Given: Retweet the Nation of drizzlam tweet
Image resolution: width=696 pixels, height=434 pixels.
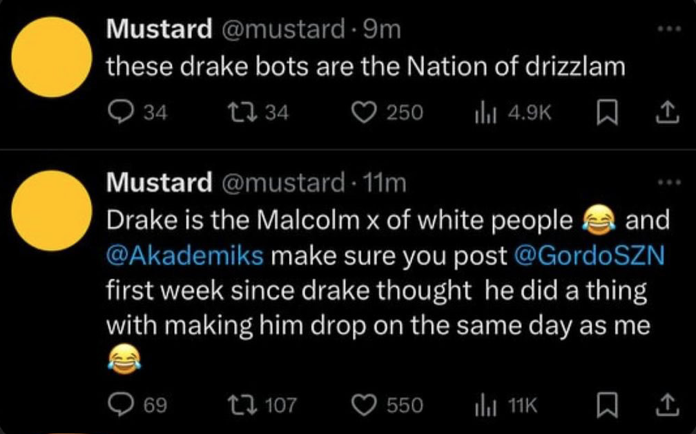Looking at the screenshot, I should coord(237,114).
